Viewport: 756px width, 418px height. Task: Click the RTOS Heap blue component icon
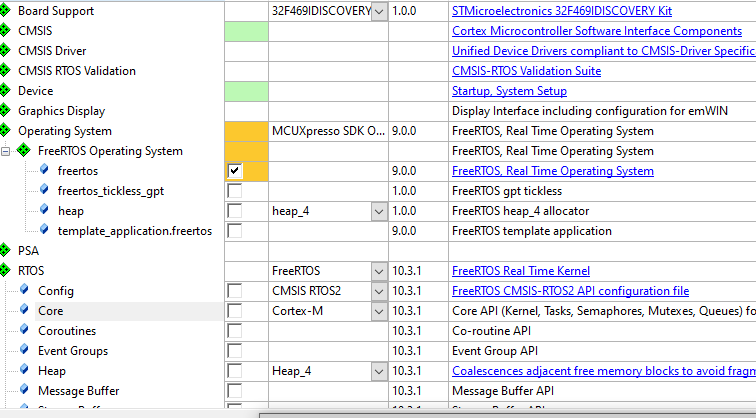[x=24, y=369]
